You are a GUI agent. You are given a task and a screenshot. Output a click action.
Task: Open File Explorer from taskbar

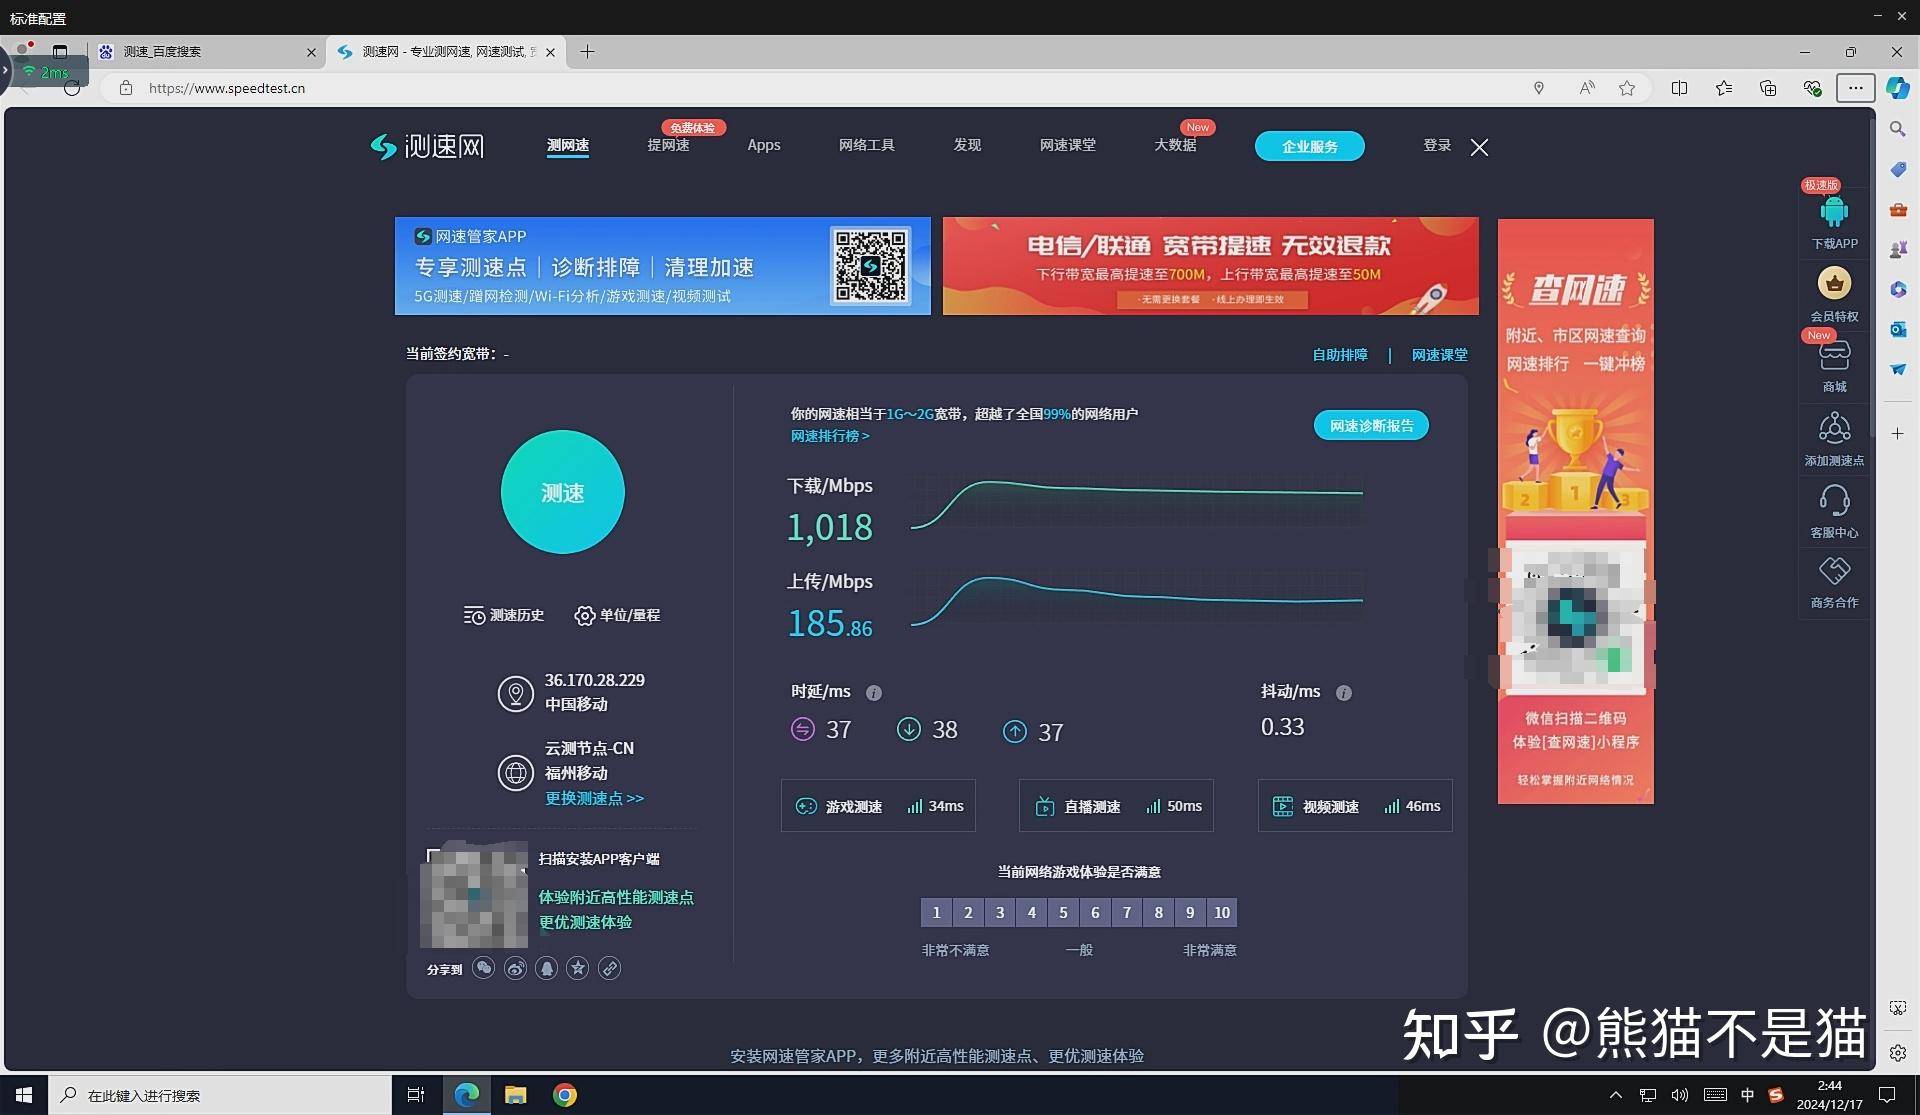pos(515,1095)
